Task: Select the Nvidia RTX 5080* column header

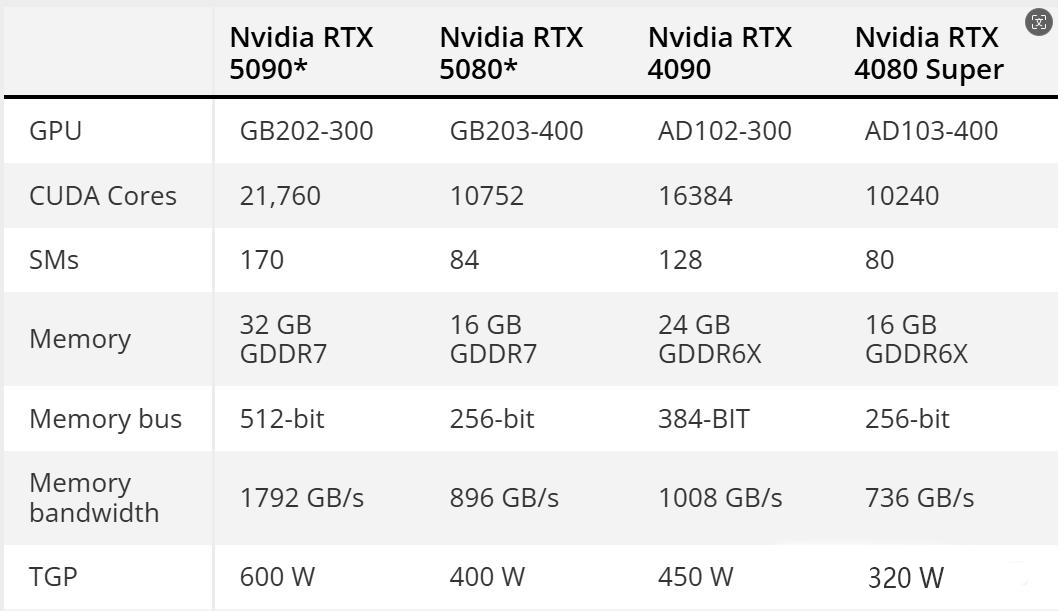Action: [511, 53]
